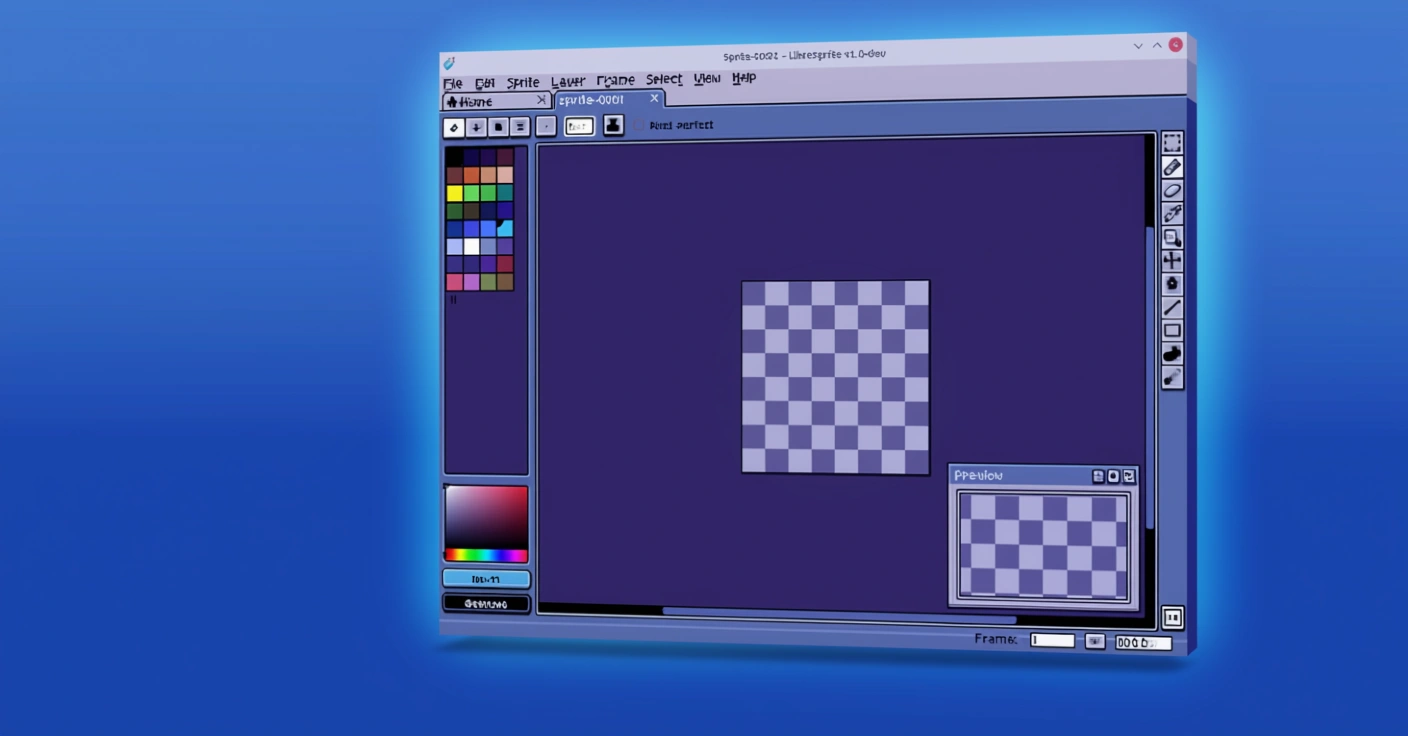The height and width of the screenshot is (736, 1408).
Task: Select the blob-shaped contour tool
Action: [1172, 354]
